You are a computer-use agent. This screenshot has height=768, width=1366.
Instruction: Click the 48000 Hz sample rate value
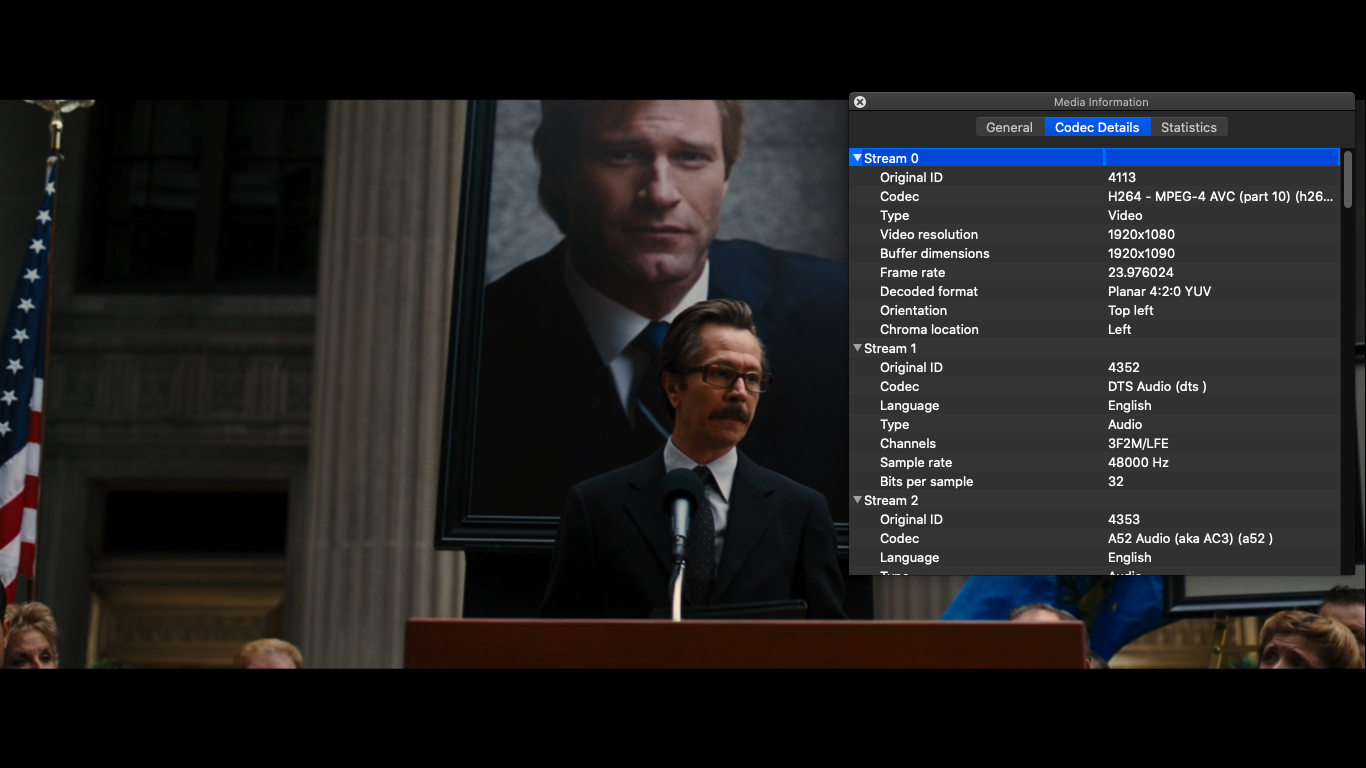(x=1138, y=462)
